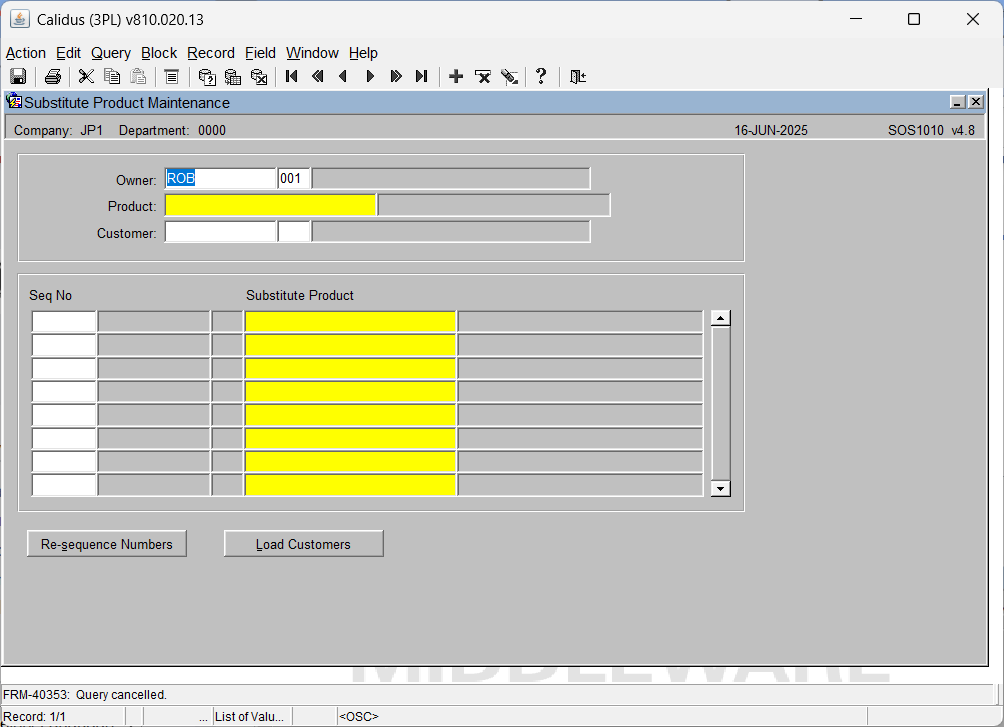Image resolution: width=1004 pixels, height=727 pixels.
Task: Click the last row Substitute Product field
Action: click(350, 485)
